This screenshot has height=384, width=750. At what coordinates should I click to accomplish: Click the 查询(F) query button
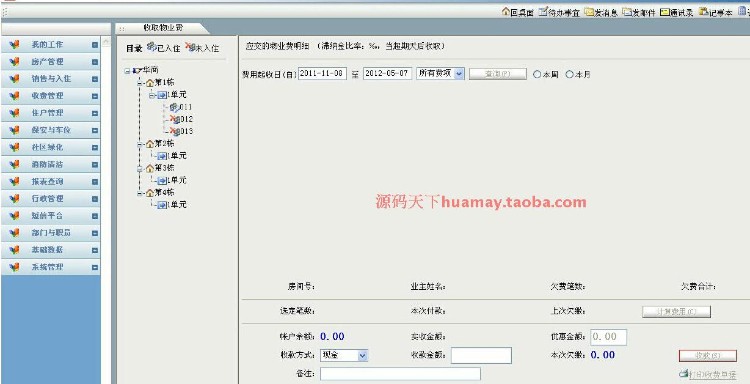(497, 74)
